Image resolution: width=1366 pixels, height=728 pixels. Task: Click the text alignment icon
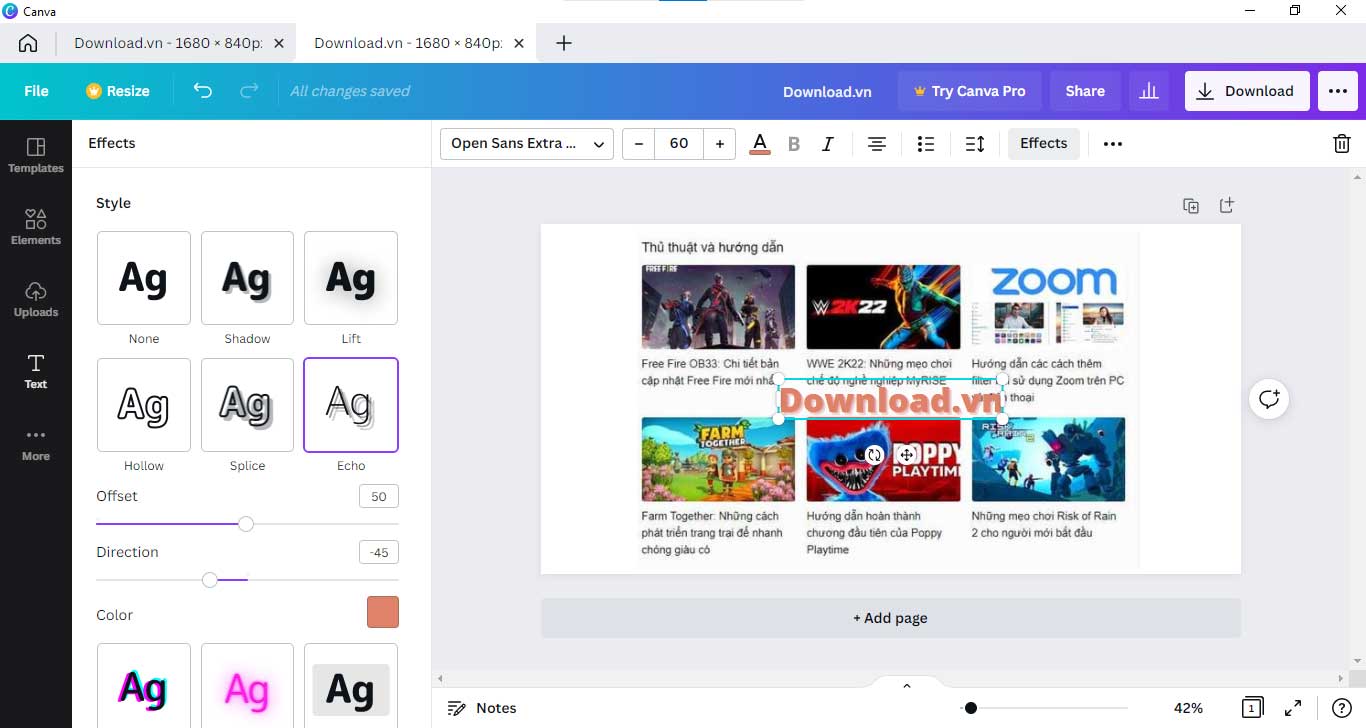click(877, 144)
